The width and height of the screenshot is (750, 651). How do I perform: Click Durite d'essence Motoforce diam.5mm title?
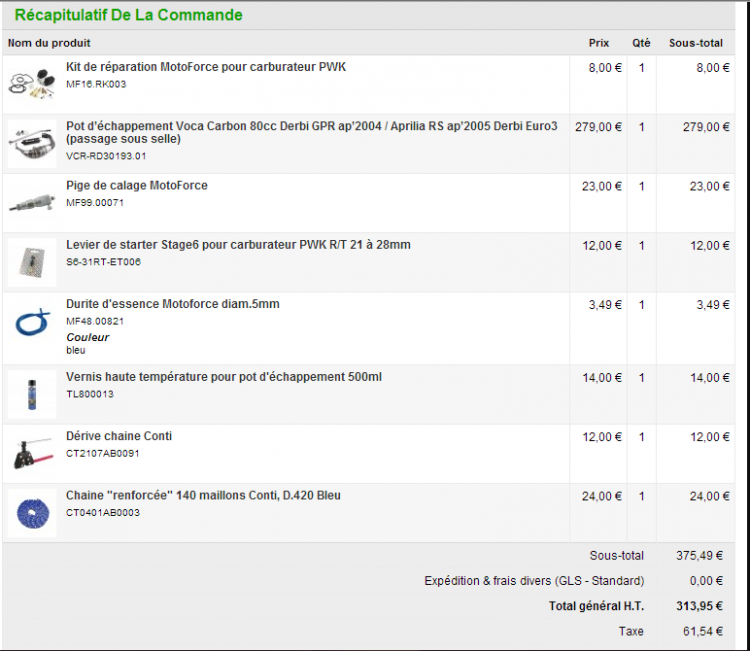pos(173,304)
